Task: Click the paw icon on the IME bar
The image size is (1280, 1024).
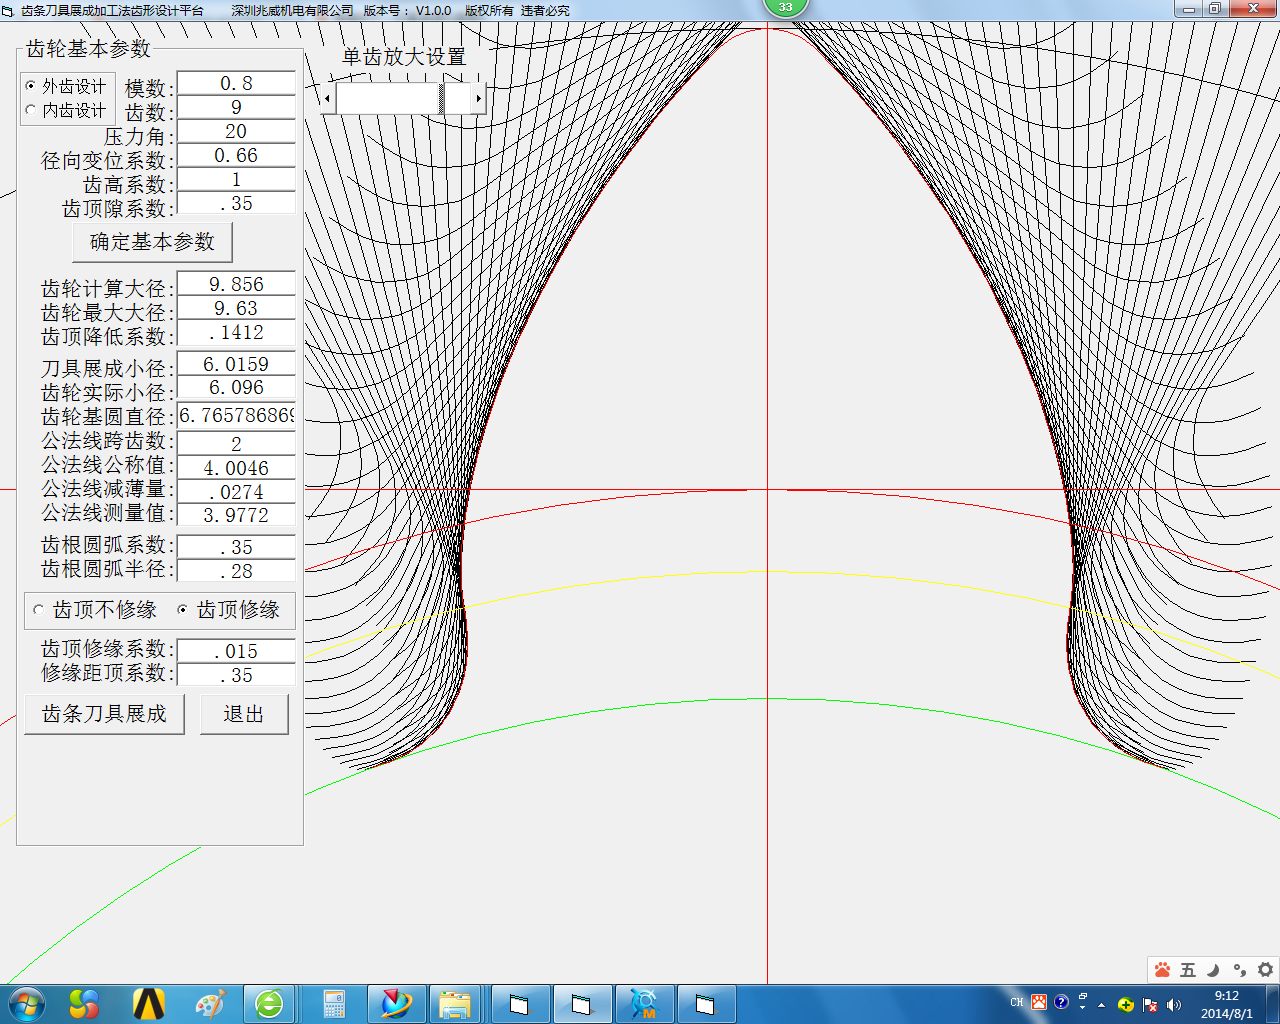Action: 1162,969
